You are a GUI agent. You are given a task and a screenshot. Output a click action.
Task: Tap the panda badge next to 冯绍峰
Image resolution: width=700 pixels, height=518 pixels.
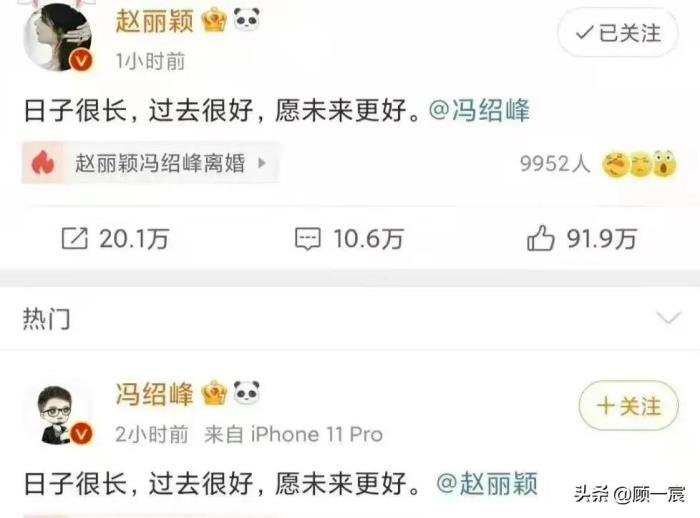click(246, 393)
